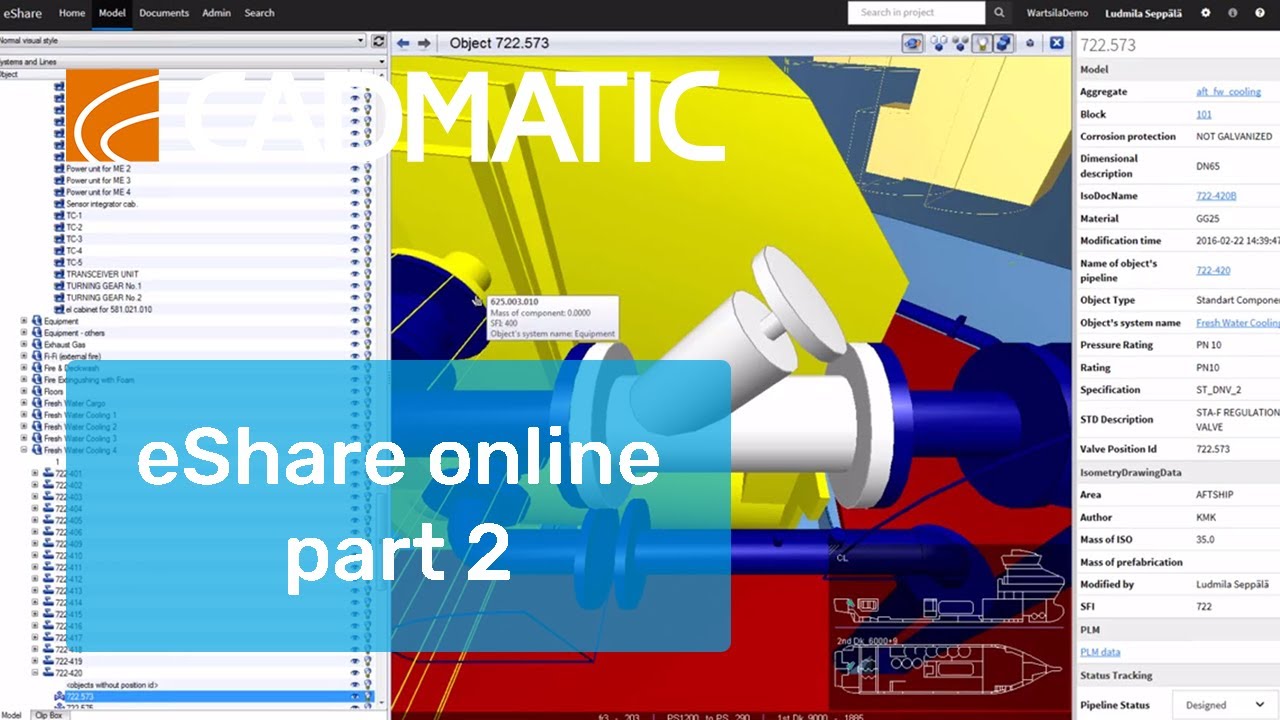
Task: Open the Model menu tab
Action: (112, 13)
